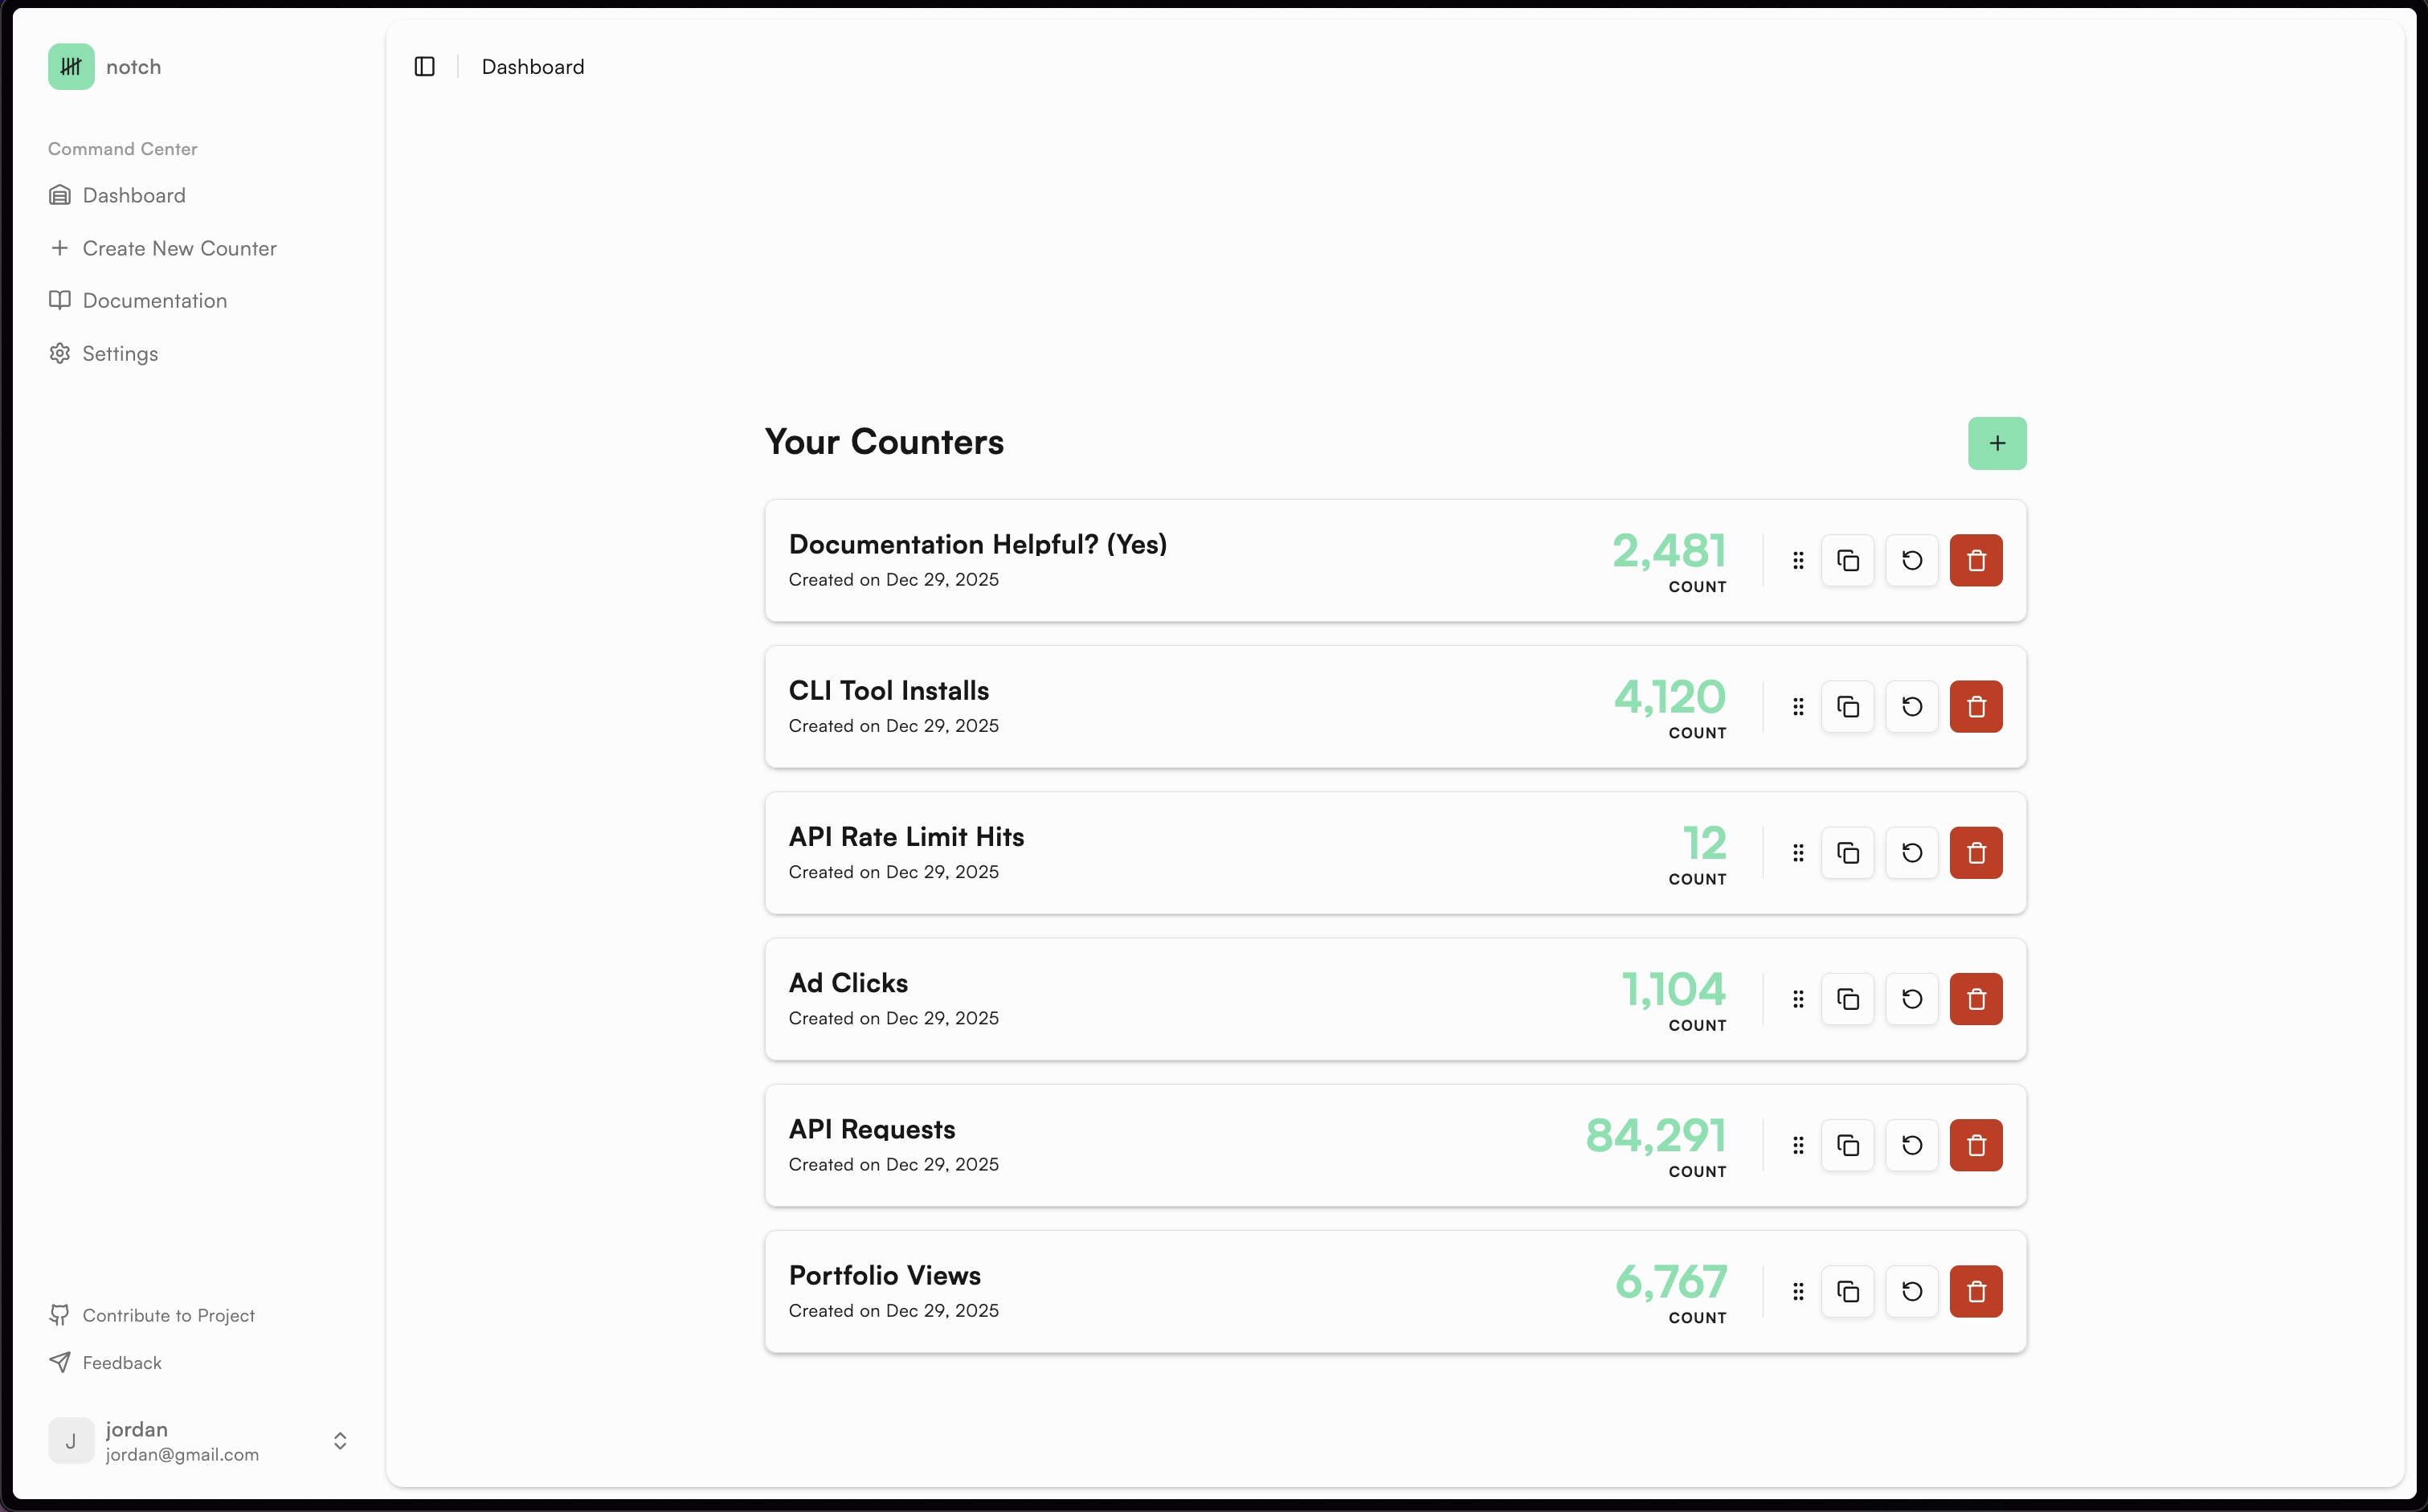
Task: Select the CLI Tool Installs counter title
Action: (x=888, y=690)
